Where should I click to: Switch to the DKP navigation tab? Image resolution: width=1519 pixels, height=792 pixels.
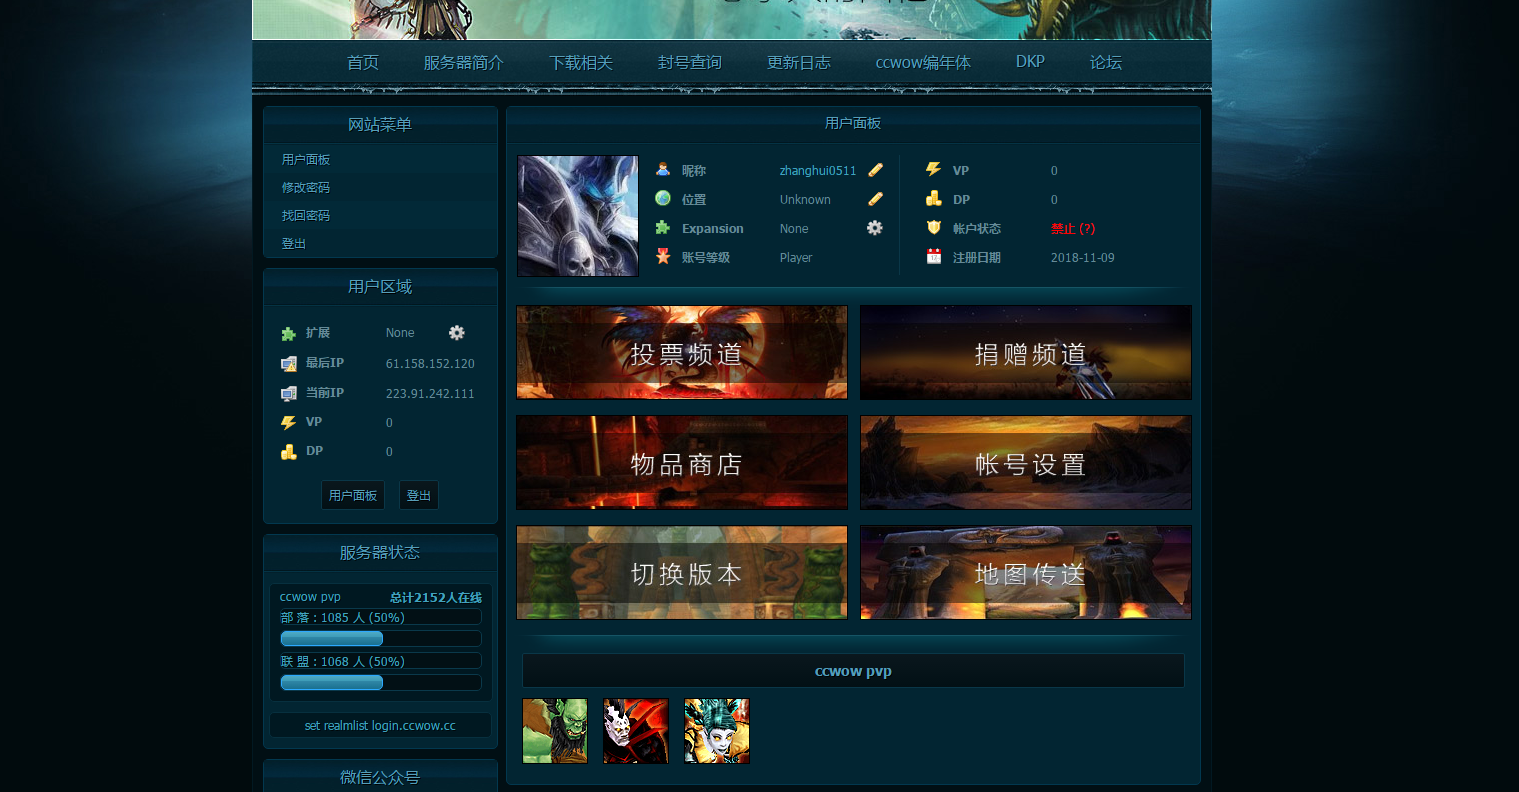click(x=1029, y=60)
